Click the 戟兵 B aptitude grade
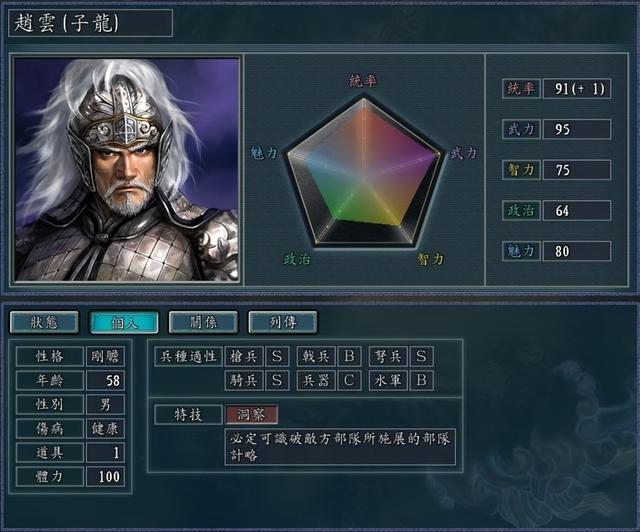The image size is (640, 532). click(349, 356)
